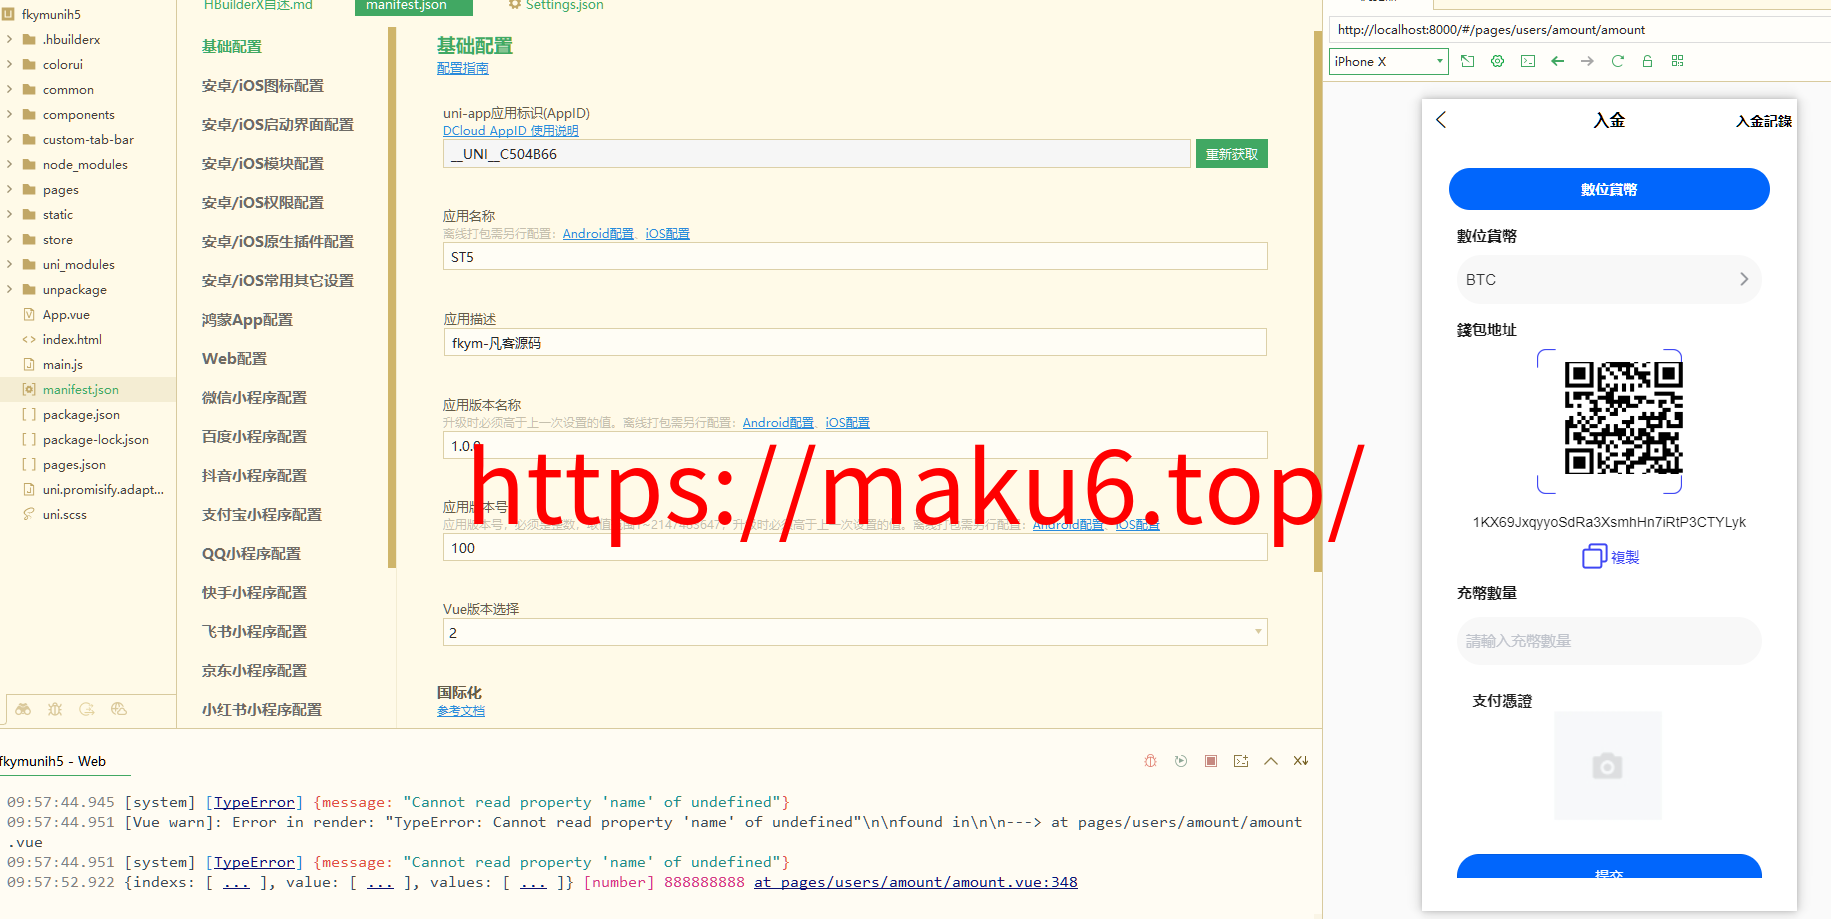Clear console output with the X-arrow icon
Viewport: 1831px width, 919px height.
coord(1301,761)
